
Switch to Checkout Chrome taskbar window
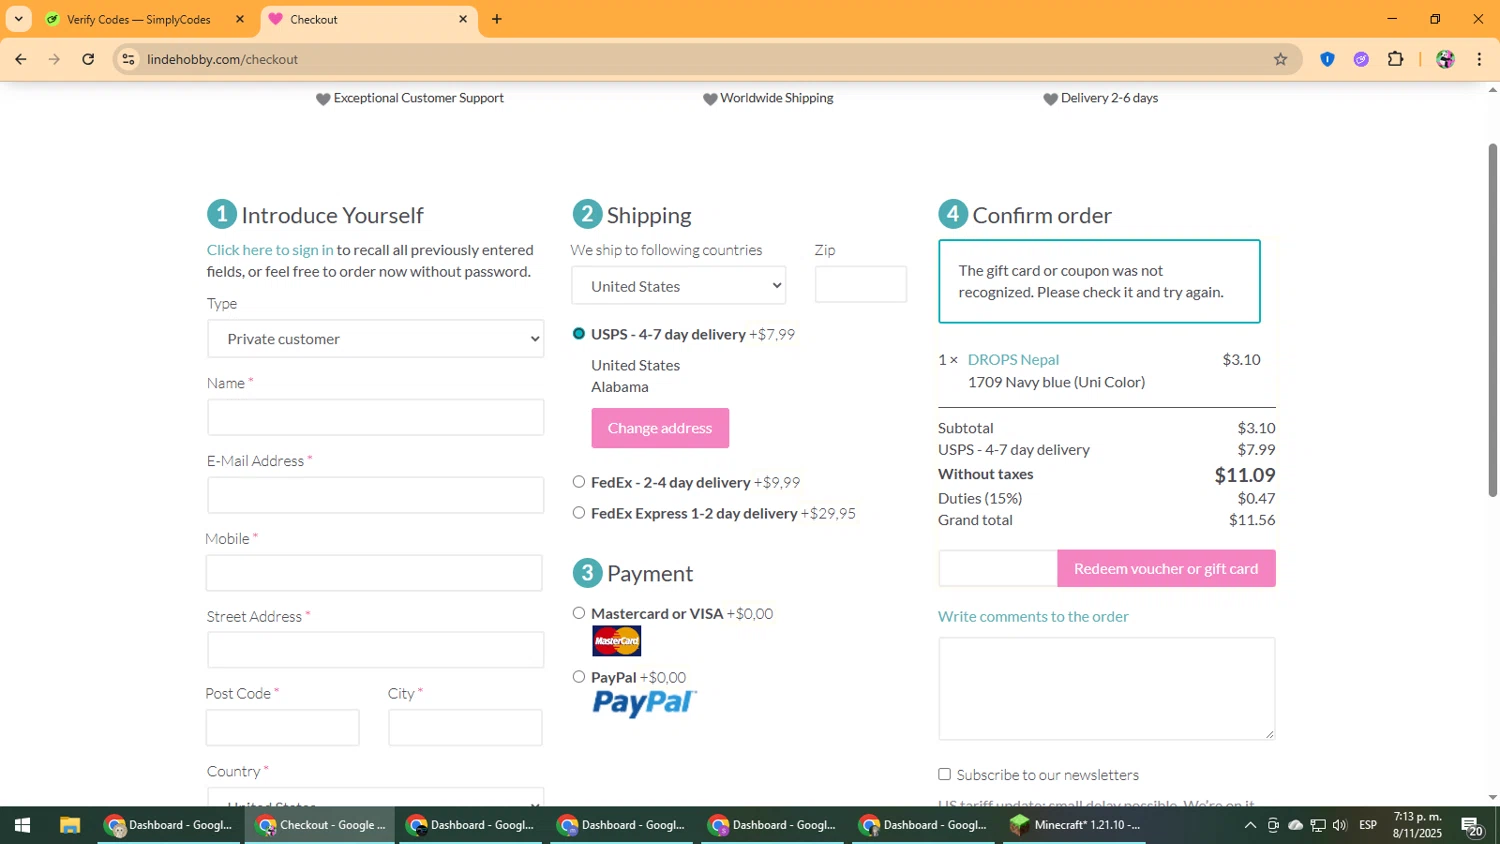(320, 825)
